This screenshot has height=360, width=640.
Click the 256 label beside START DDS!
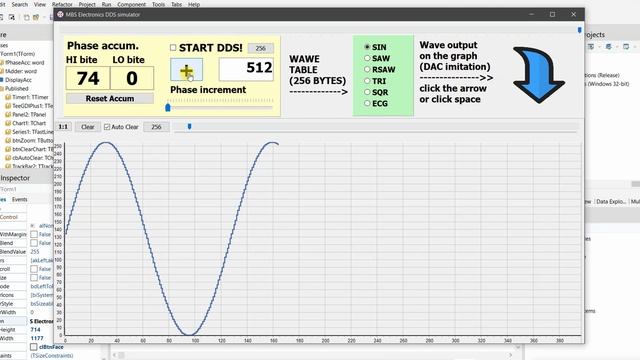pyautogui.click(x=260, y=48)
